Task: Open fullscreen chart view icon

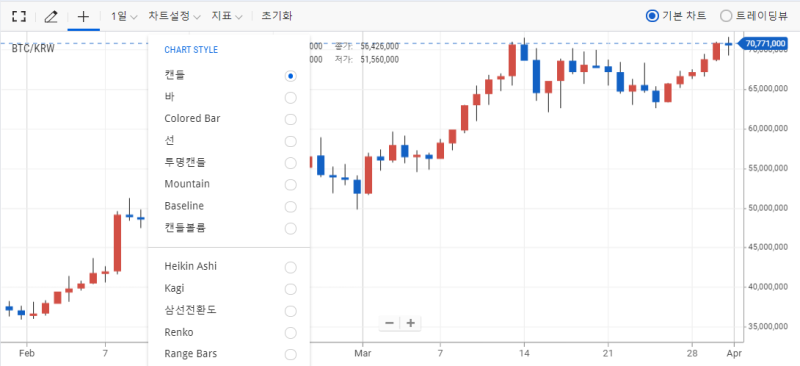Action: 19,16
